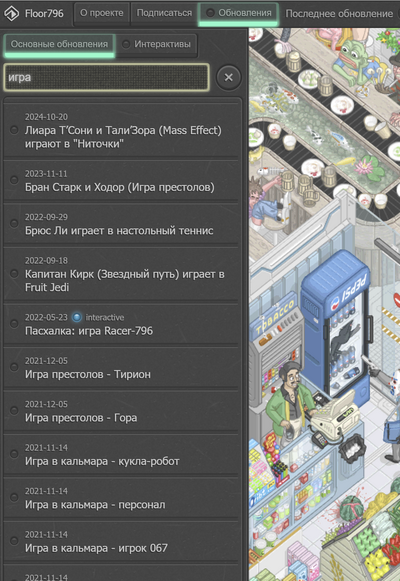
Task: Toggle the indicator on the Обновления tab
Action: tap(210, 13)
